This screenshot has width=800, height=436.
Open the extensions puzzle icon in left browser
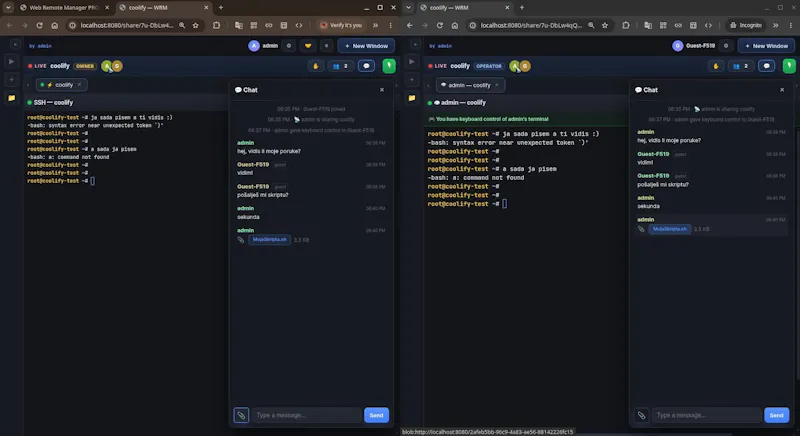pyautogui.click(x=216, y=25)
